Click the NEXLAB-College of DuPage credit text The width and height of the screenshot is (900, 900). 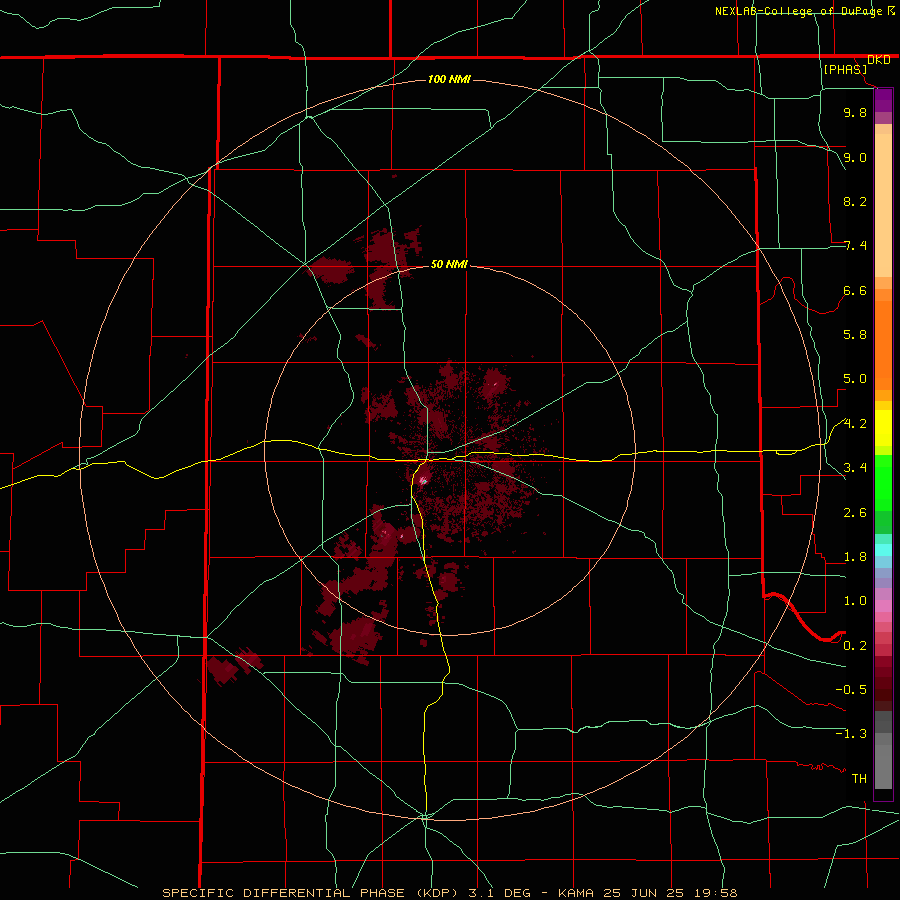798,11
